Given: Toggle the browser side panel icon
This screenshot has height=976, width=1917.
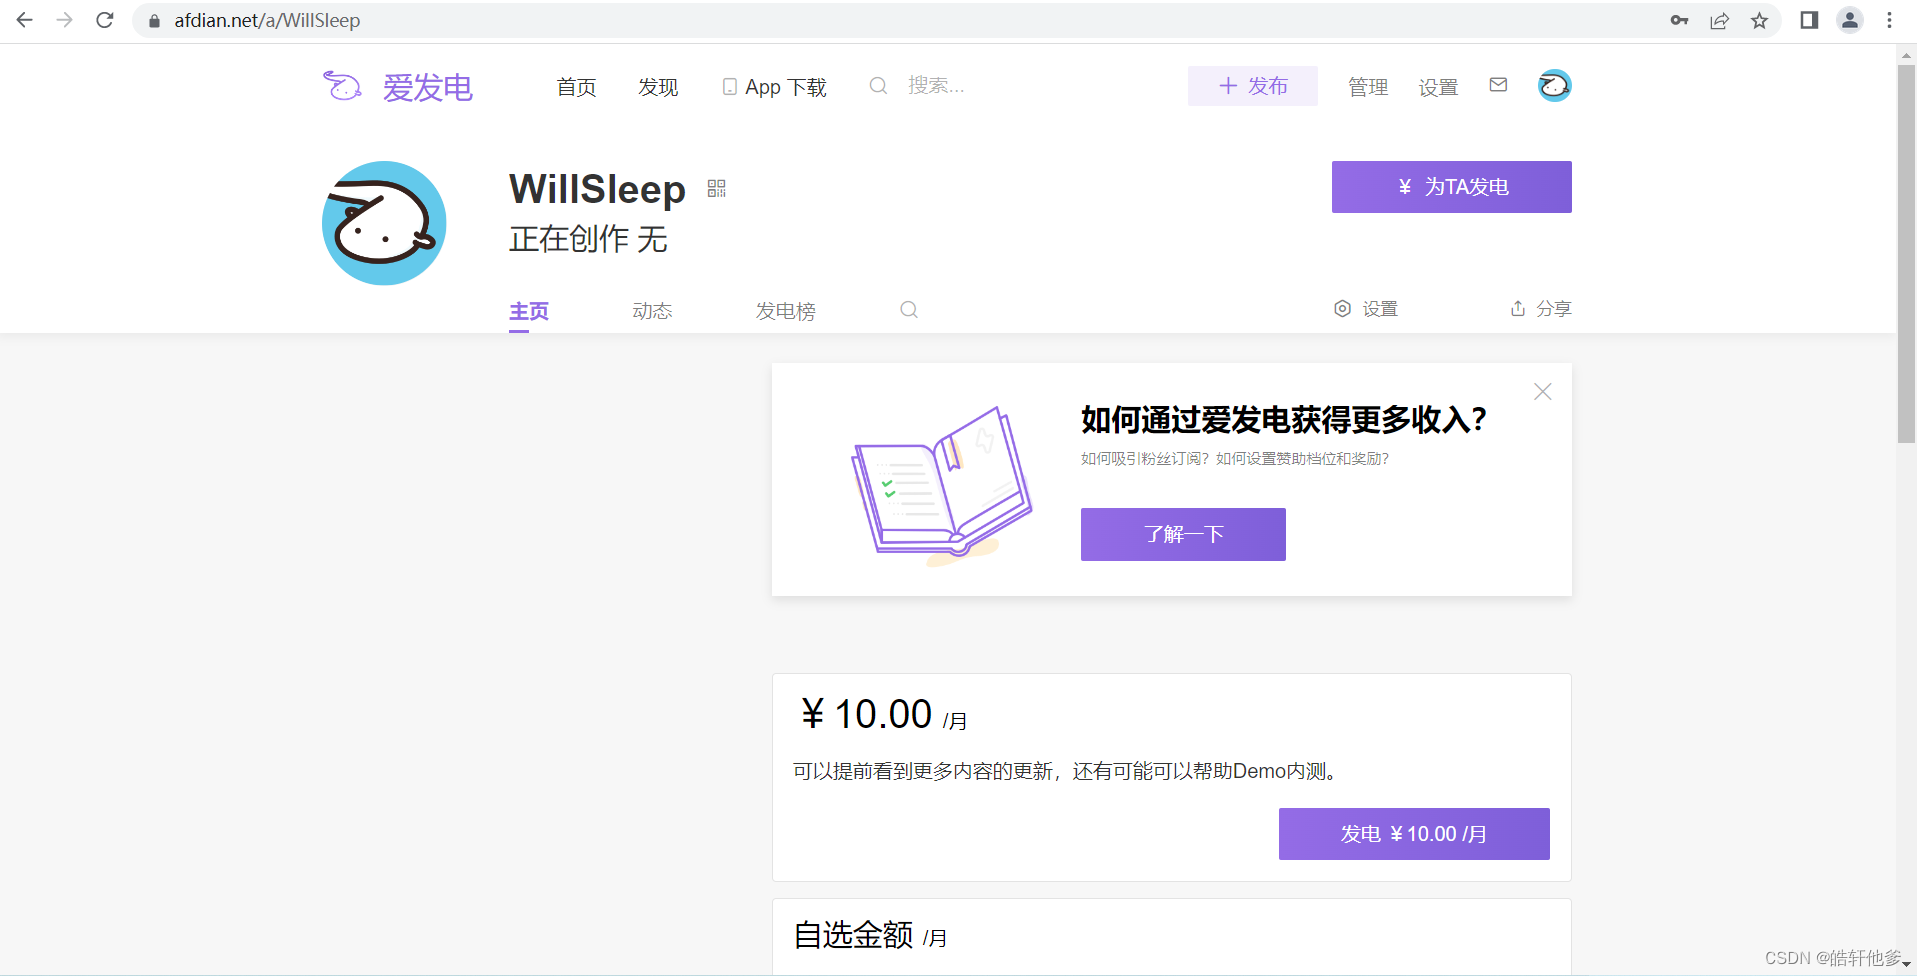Looking at the screenshot, I should (x=1809, y=20).
